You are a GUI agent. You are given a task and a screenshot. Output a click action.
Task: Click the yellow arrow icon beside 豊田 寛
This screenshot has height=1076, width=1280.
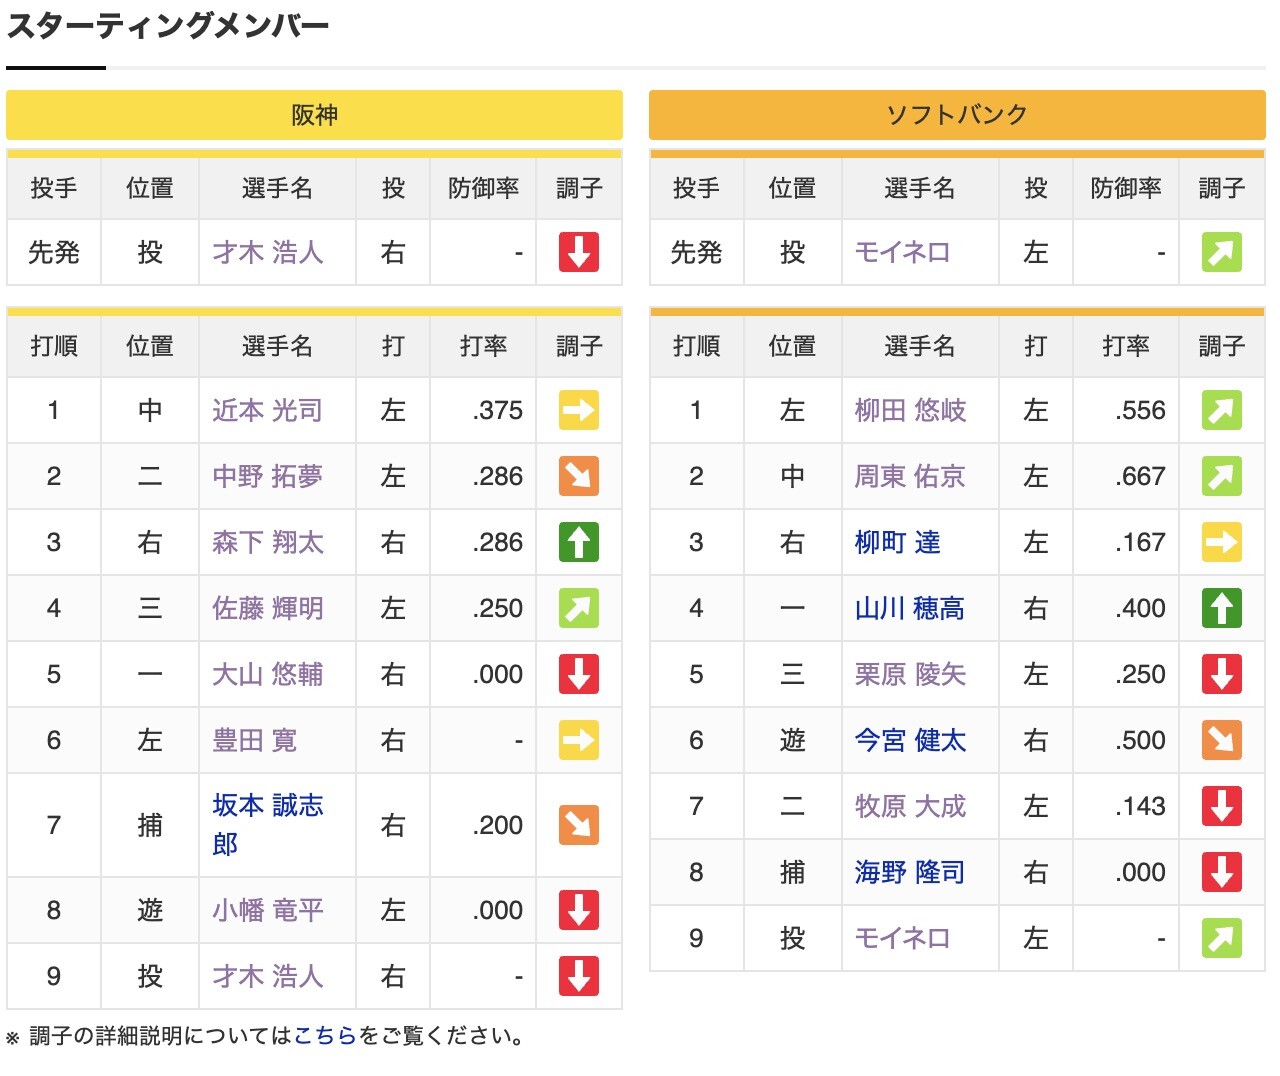(x=578, y=740)
